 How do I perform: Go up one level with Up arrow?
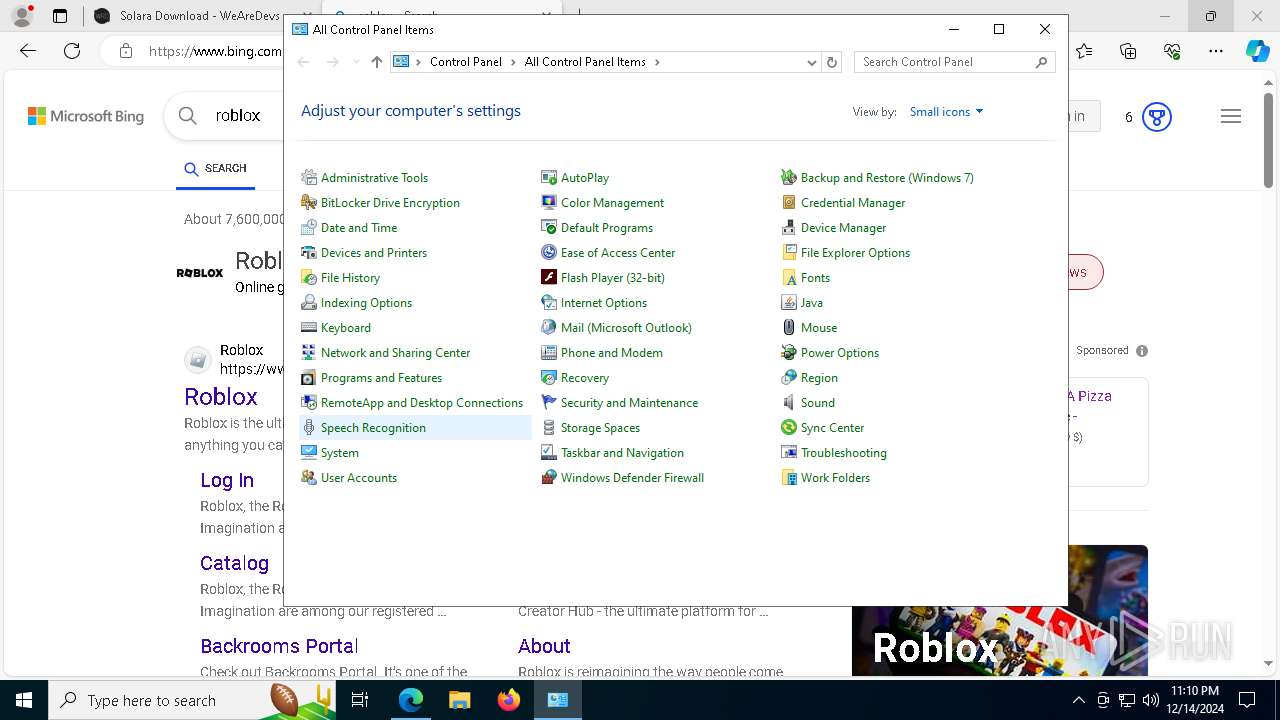[376, 62]
